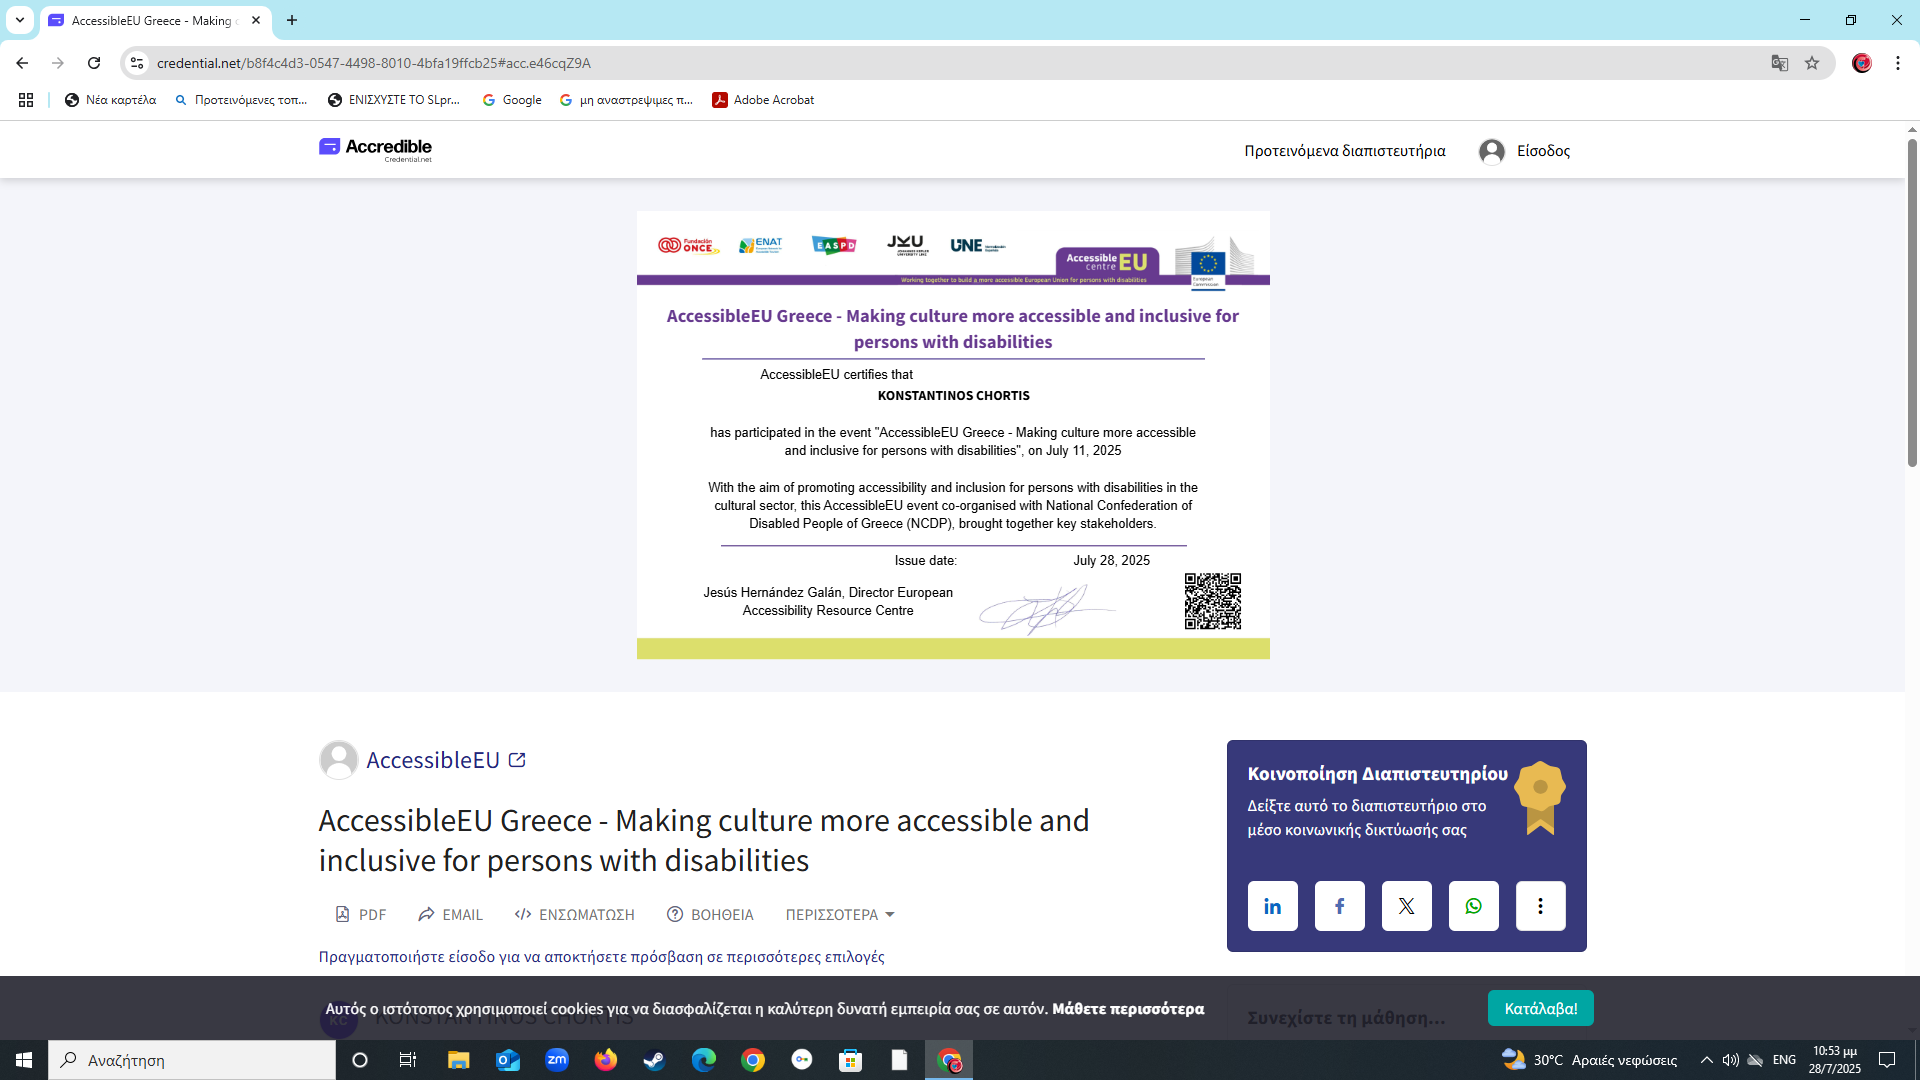1920x1080 pixels.
Task: Open Προτεινόμενες τοπ... bookmark
Action: 240,100
